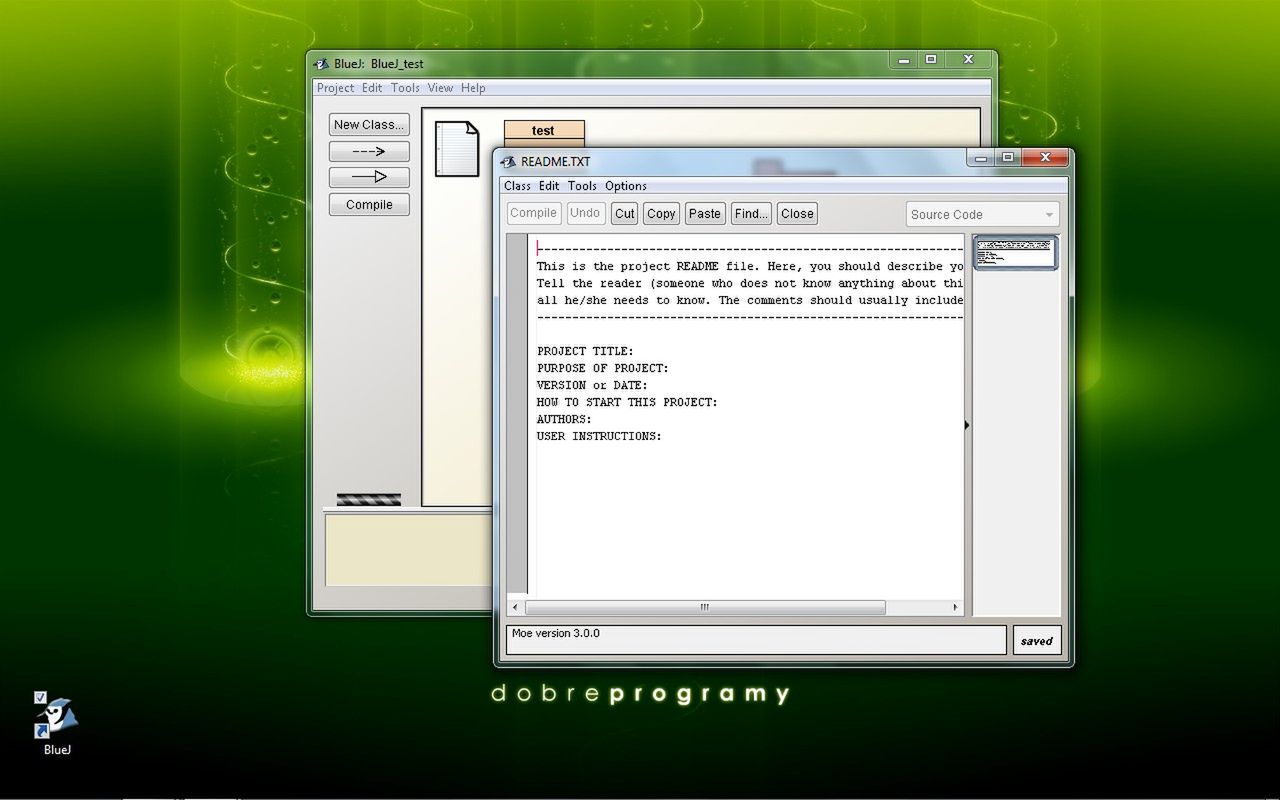
Task: Click the editor's Compile toolbar button
Action: coord(533,213)
